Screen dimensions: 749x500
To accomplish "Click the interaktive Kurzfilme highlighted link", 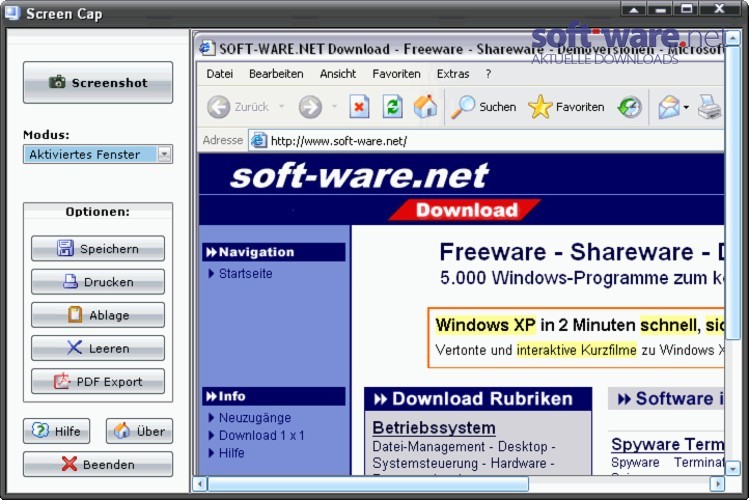I will point(577,350).
